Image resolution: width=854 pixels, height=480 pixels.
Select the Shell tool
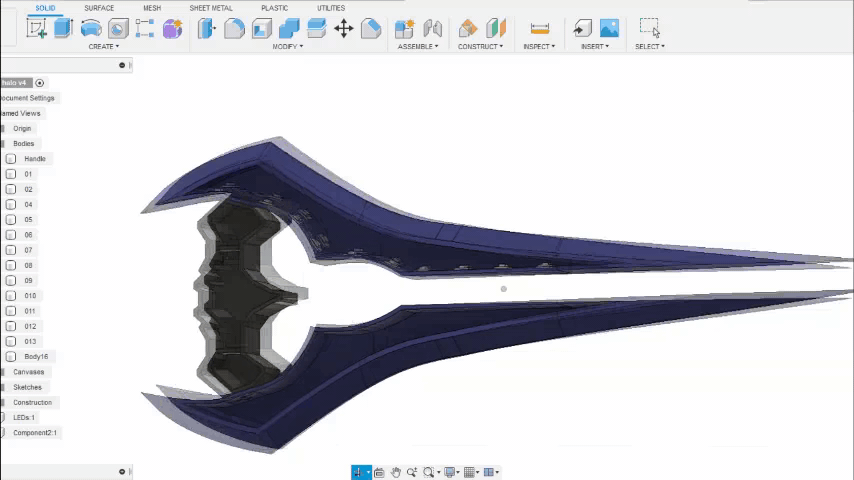261,28
